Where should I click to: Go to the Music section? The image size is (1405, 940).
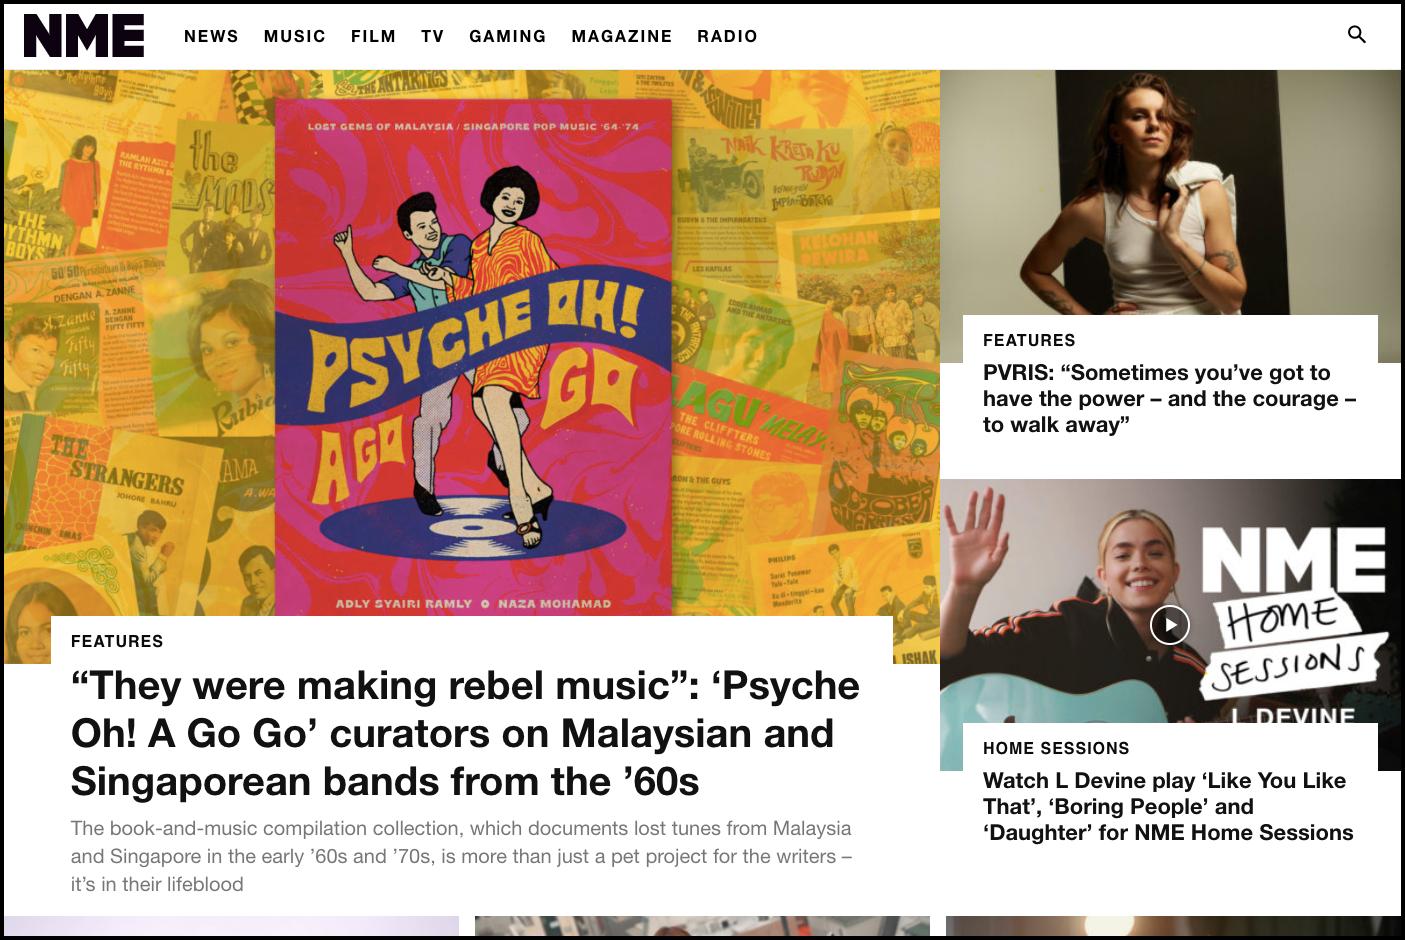tap(295, 36)
